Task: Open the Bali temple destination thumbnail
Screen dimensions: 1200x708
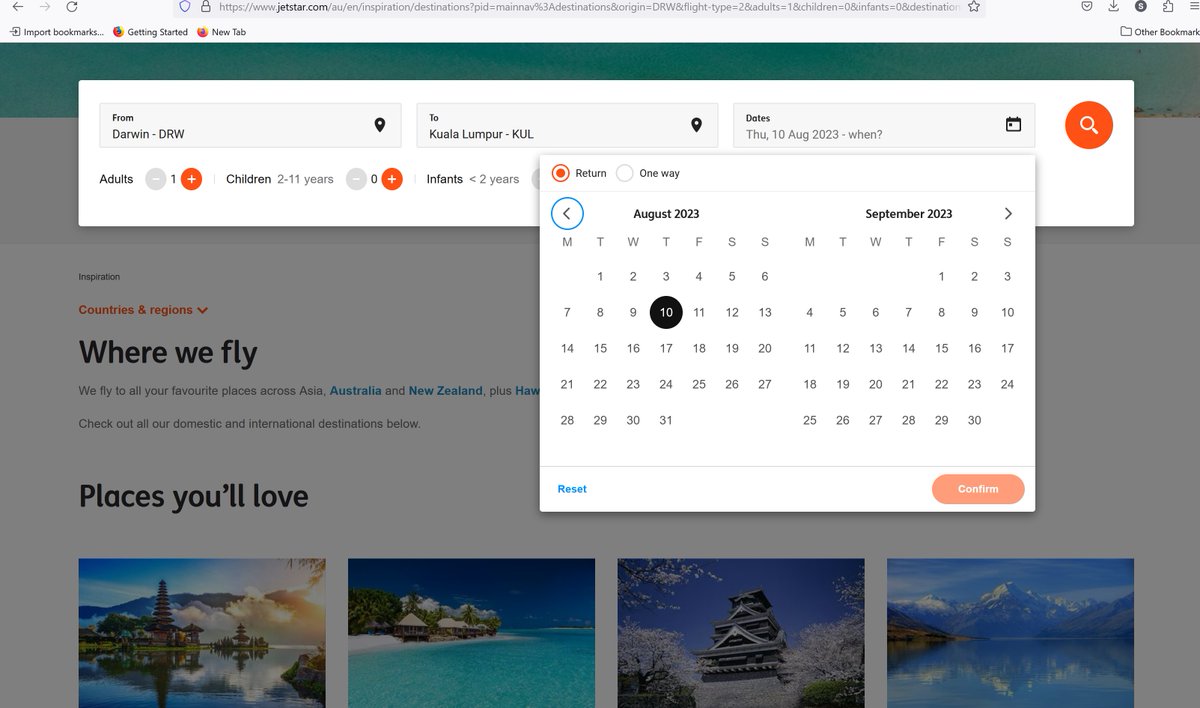Action: [x=202, y=633]
